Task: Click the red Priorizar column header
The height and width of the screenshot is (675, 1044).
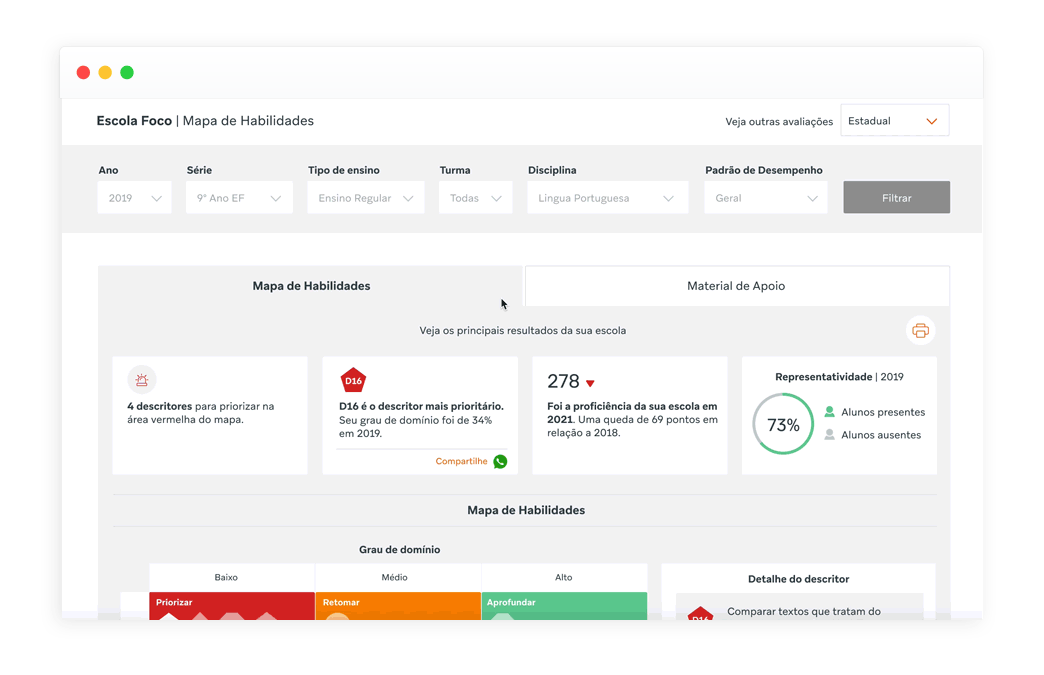Action: tap(232, 605)
